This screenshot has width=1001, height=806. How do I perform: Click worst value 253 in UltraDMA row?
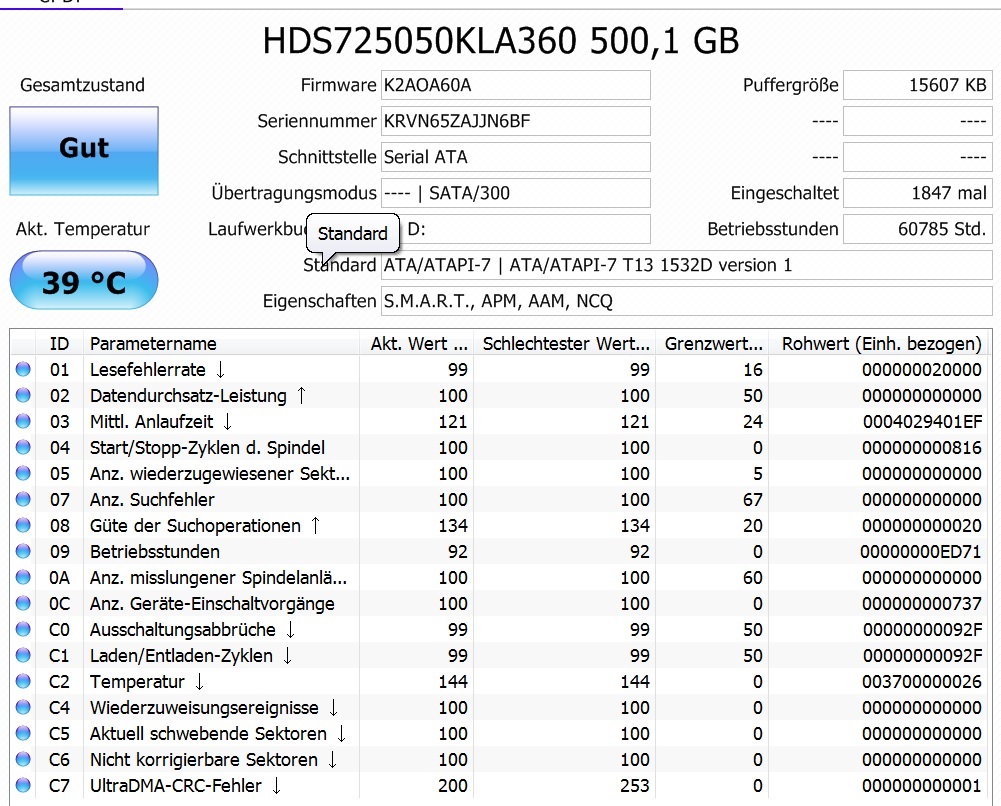pos(635,786)
